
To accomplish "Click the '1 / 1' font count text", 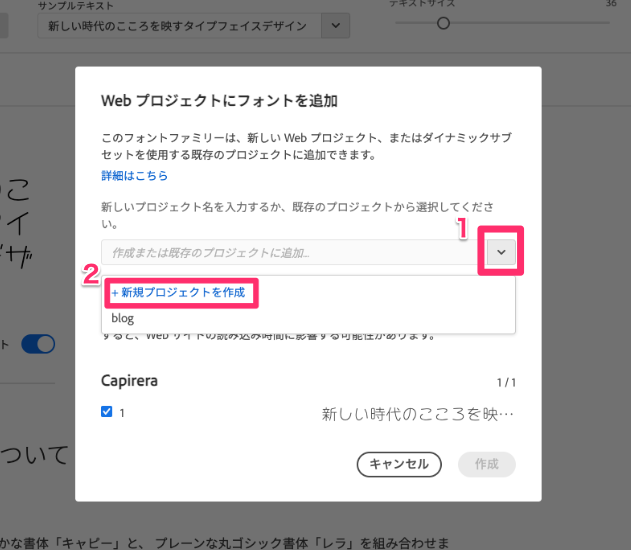I will 506,382.
